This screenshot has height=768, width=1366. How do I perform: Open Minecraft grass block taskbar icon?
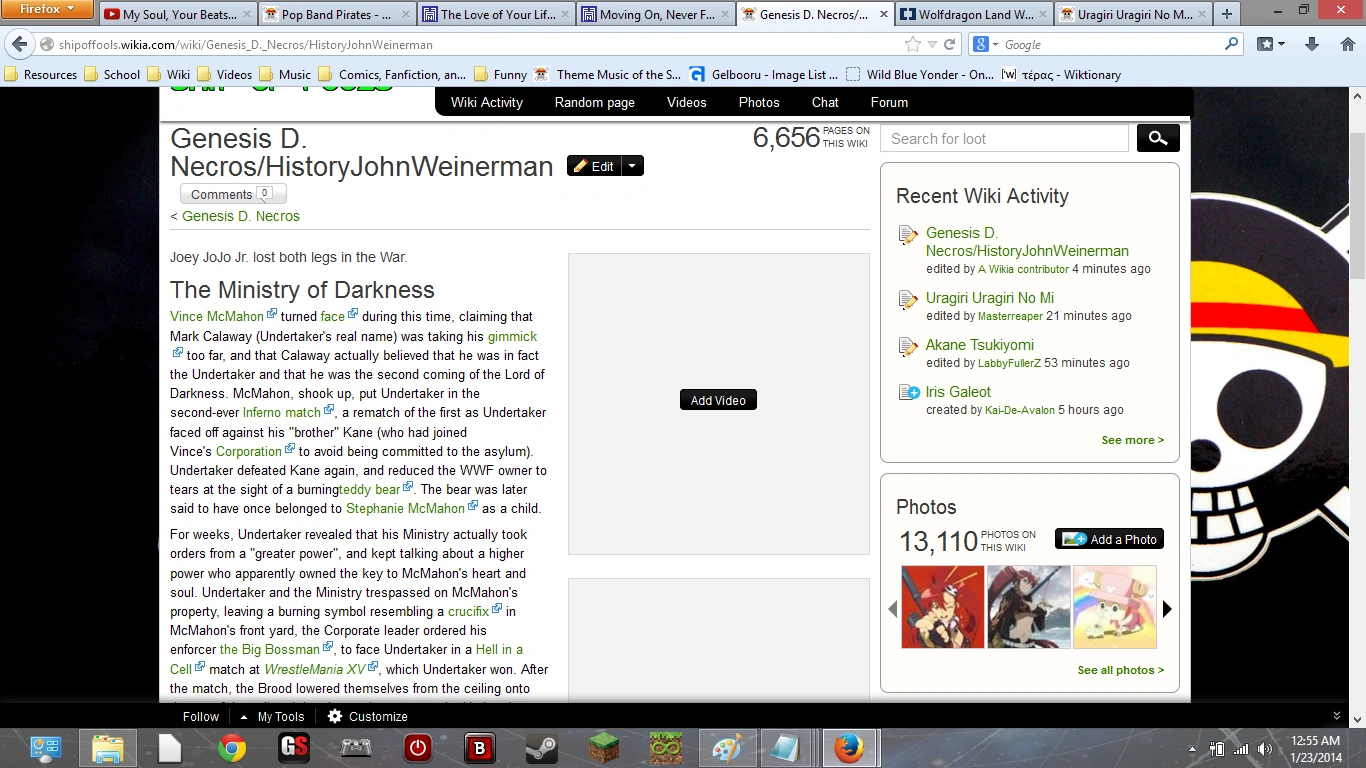[x=603, y=748]
